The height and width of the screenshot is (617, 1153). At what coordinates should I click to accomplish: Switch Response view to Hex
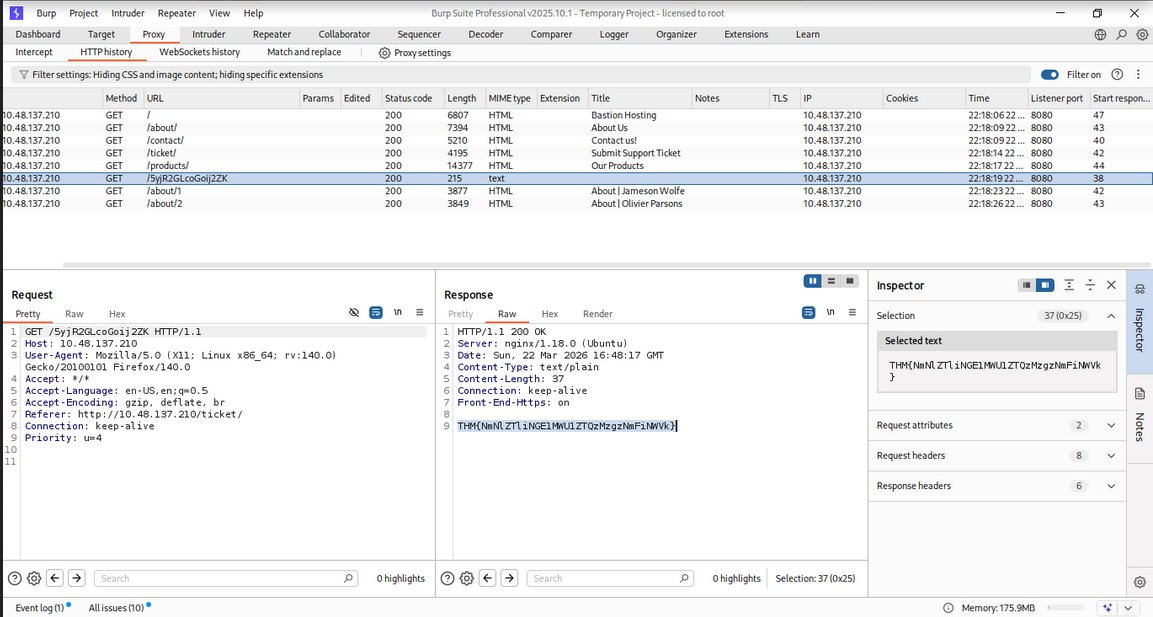click(550, 314)
